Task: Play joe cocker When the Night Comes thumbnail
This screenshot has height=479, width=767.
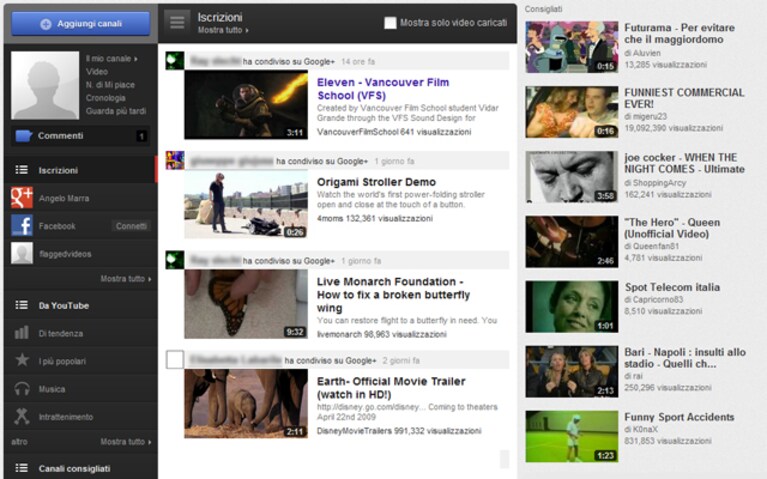Action: 571,177
